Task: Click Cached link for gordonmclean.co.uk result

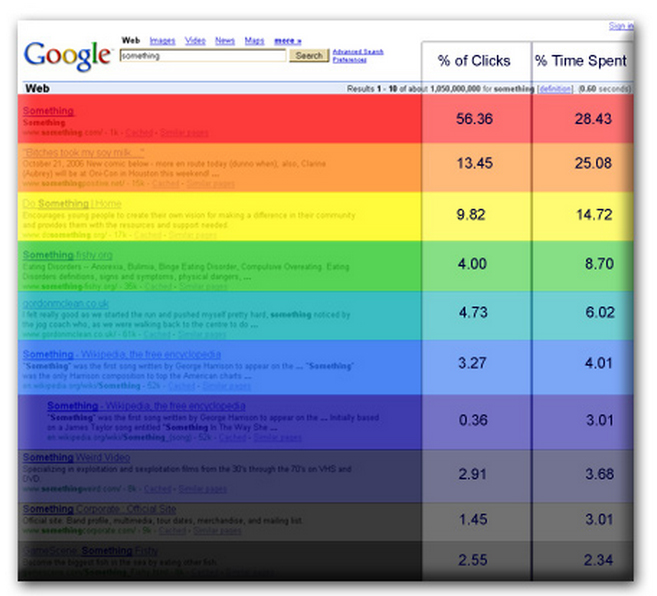Action: pyautogui.click(x=157, y=334)
